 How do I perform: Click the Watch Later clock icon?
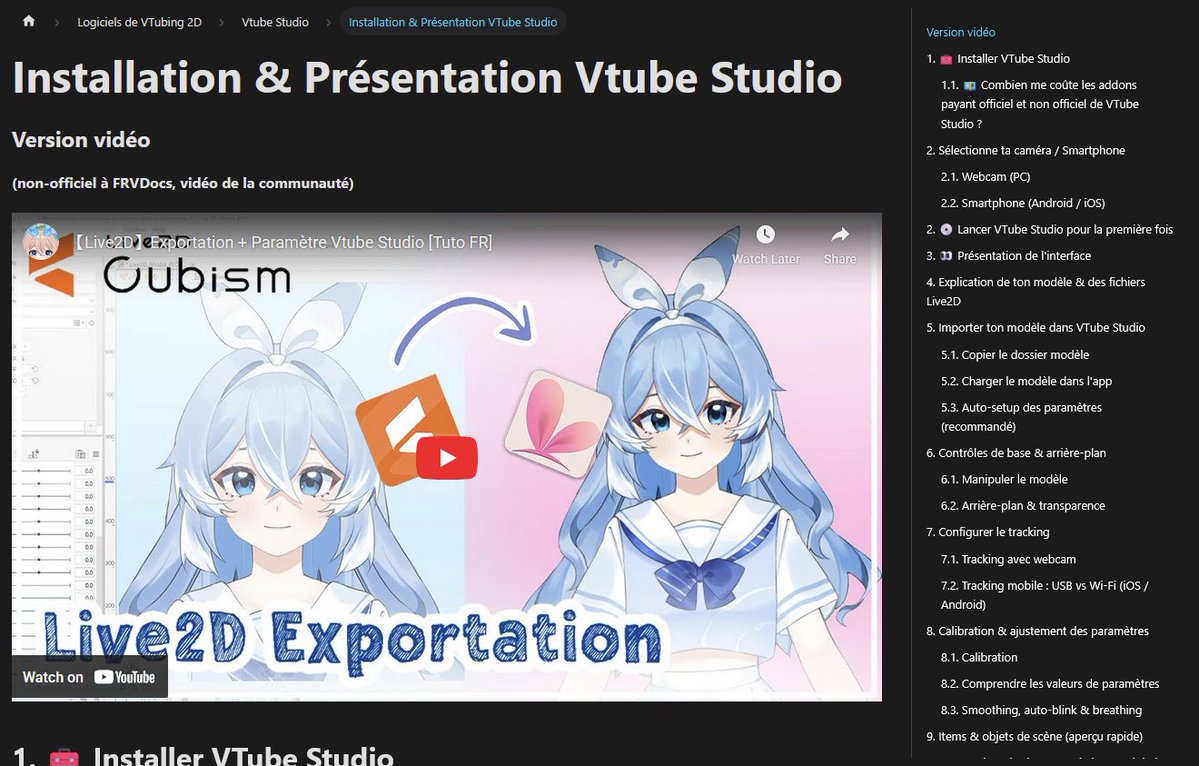(765, 235)
